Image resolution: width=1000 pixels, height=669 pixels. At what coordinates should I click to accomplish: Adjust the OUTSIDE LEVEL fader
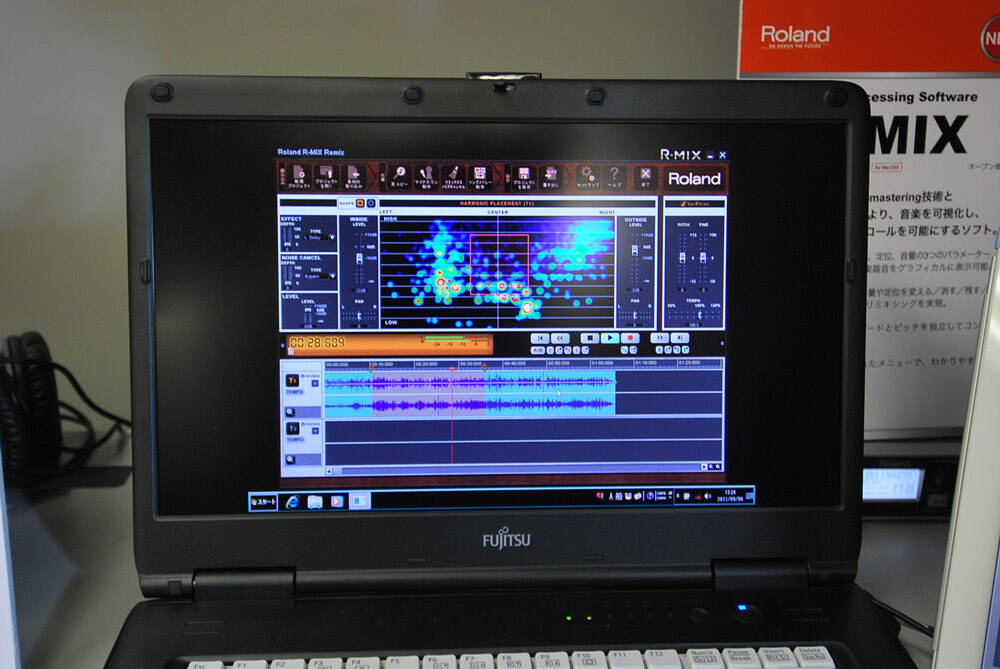[x=635, y=251]
